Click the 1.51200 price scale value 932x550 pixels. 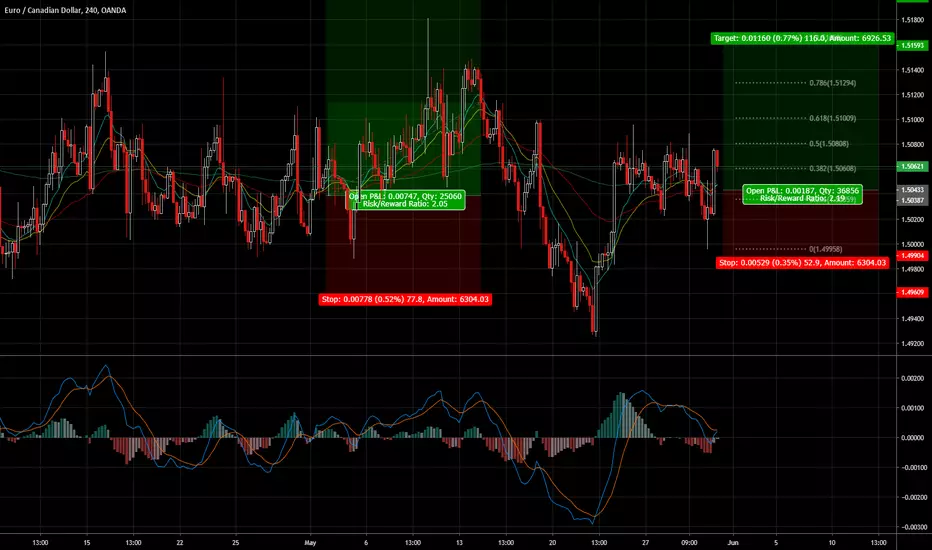pyautogui.click(x=912, y=95)
